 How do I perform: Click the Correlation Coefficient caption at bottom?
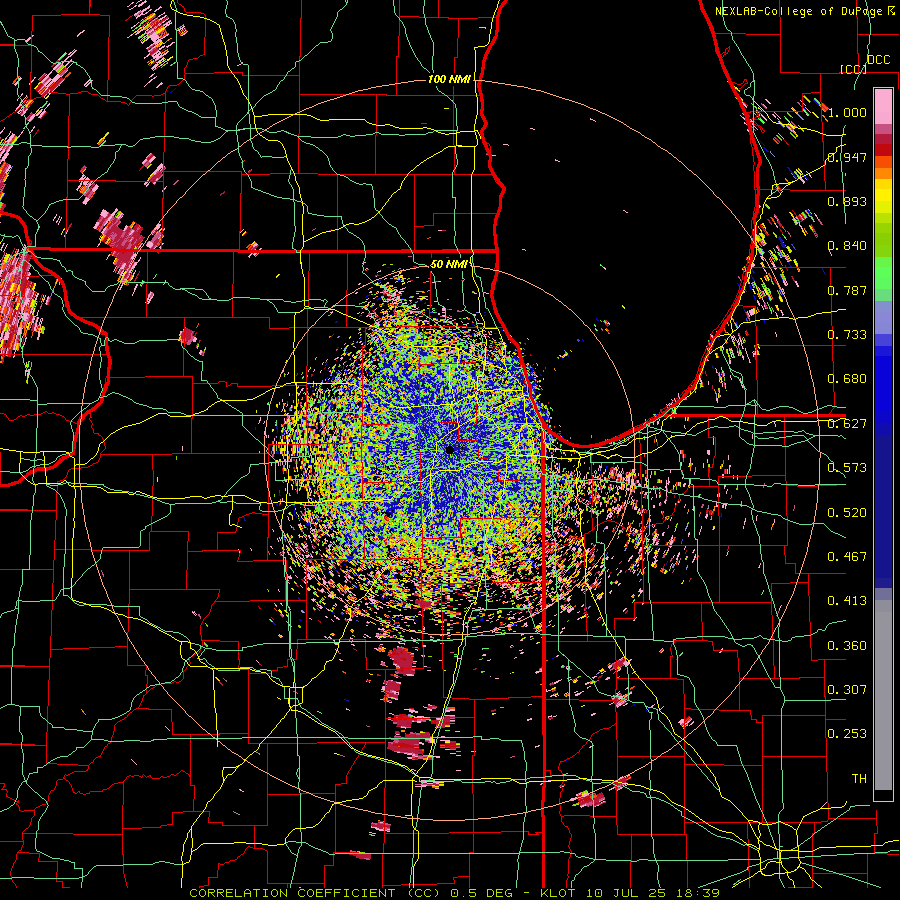click(x=454, y=893)
